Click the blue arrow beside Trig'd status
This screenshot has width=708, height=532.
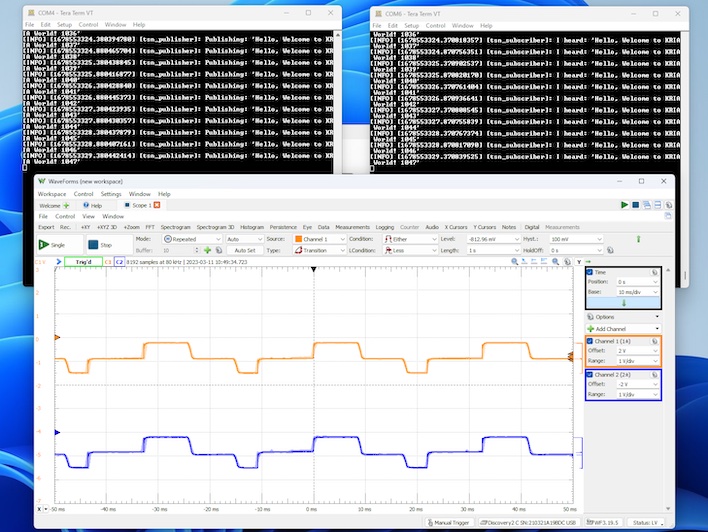pos(59,262)
